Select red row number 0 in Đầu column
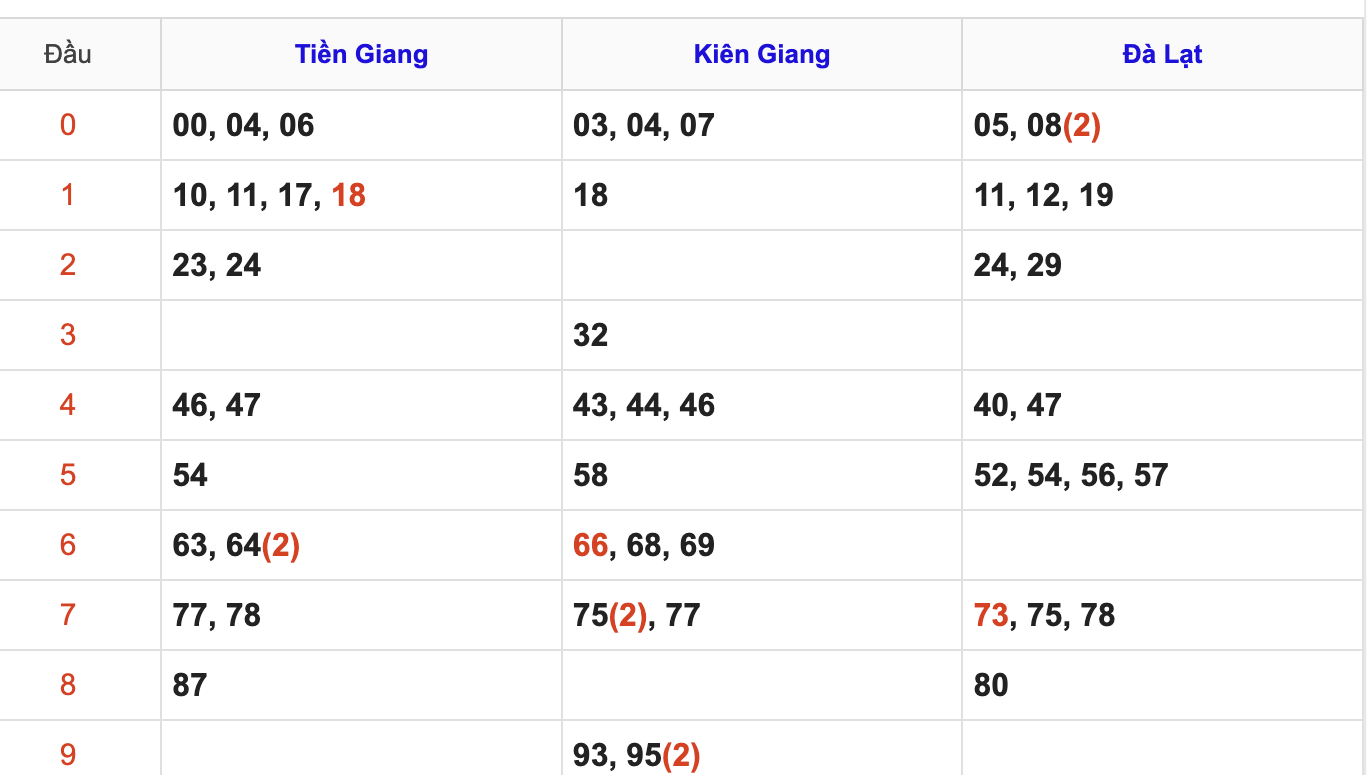The width and height of the screenshot is (1367, 775). 68,125
